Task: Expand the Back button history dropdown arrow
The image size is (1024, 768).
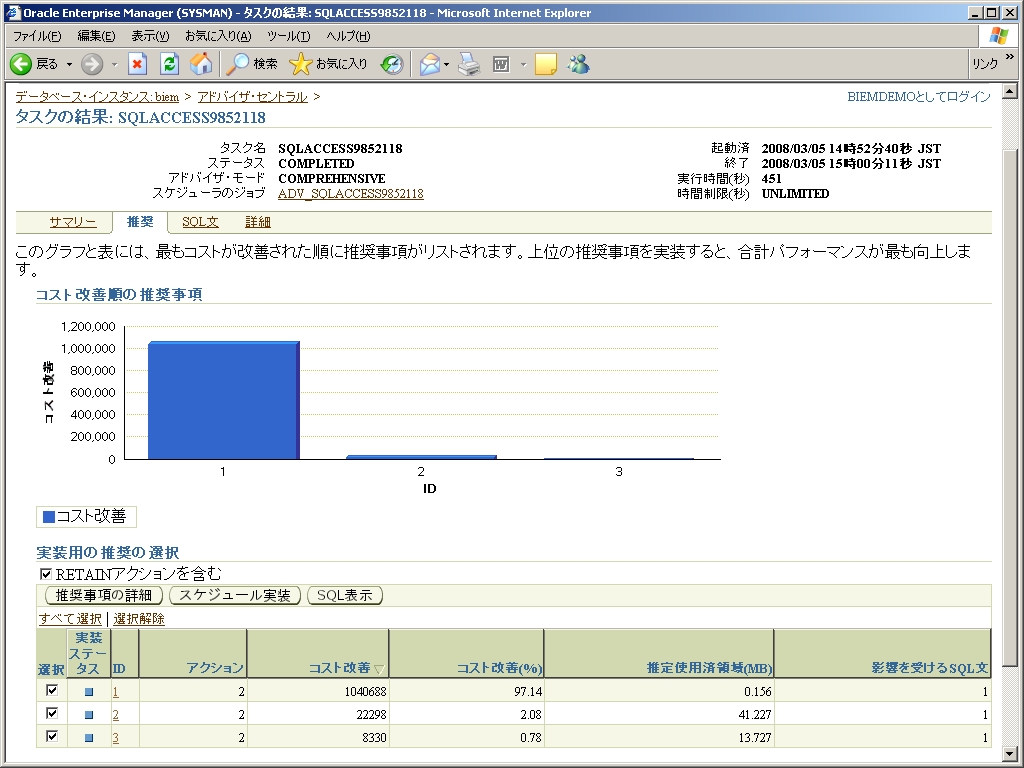Action: click(x=69, y=64)
